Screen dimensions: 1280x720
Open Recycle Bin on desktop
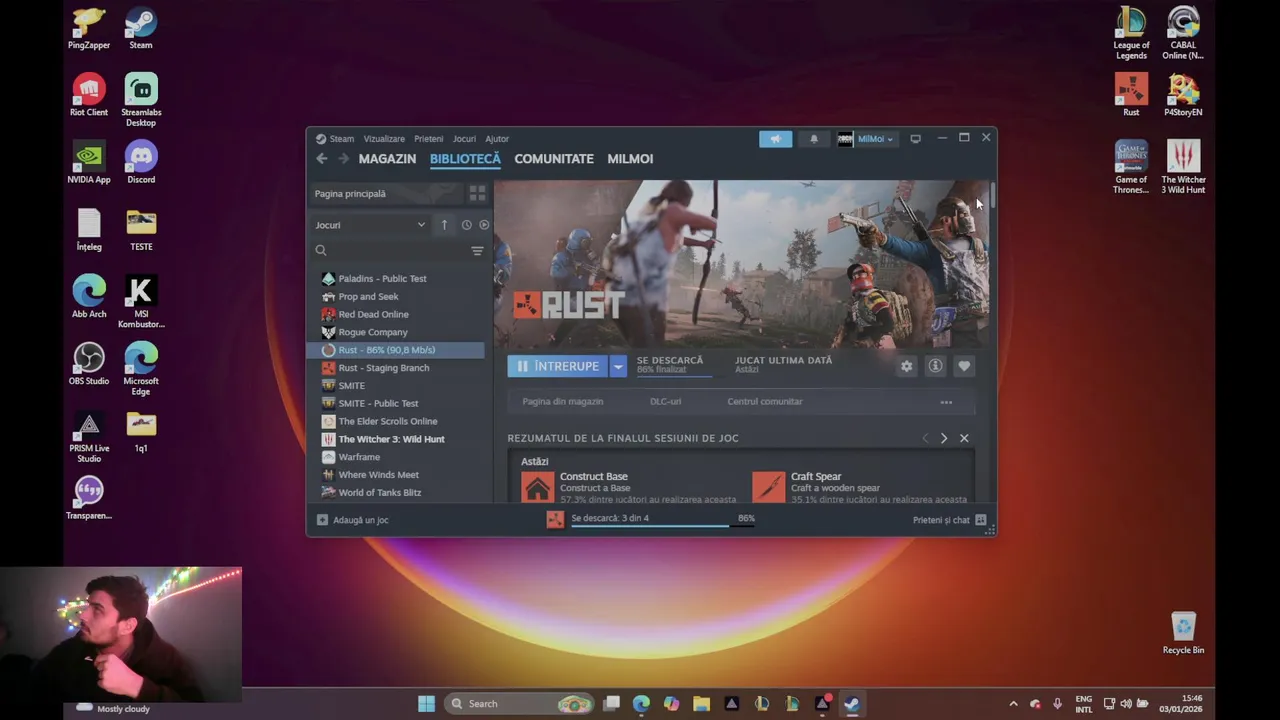click(x=1183, y=632)
